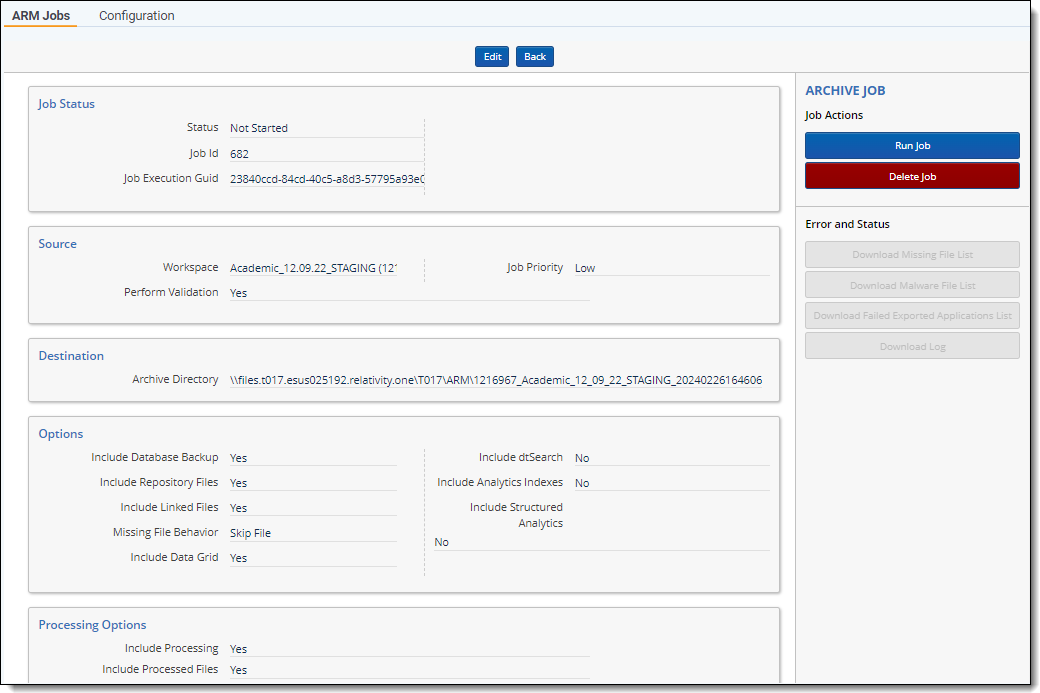This screenshot has width=1040, height=693.
Task: Click the Include dtSearch No value
Action: coord(582,458)
